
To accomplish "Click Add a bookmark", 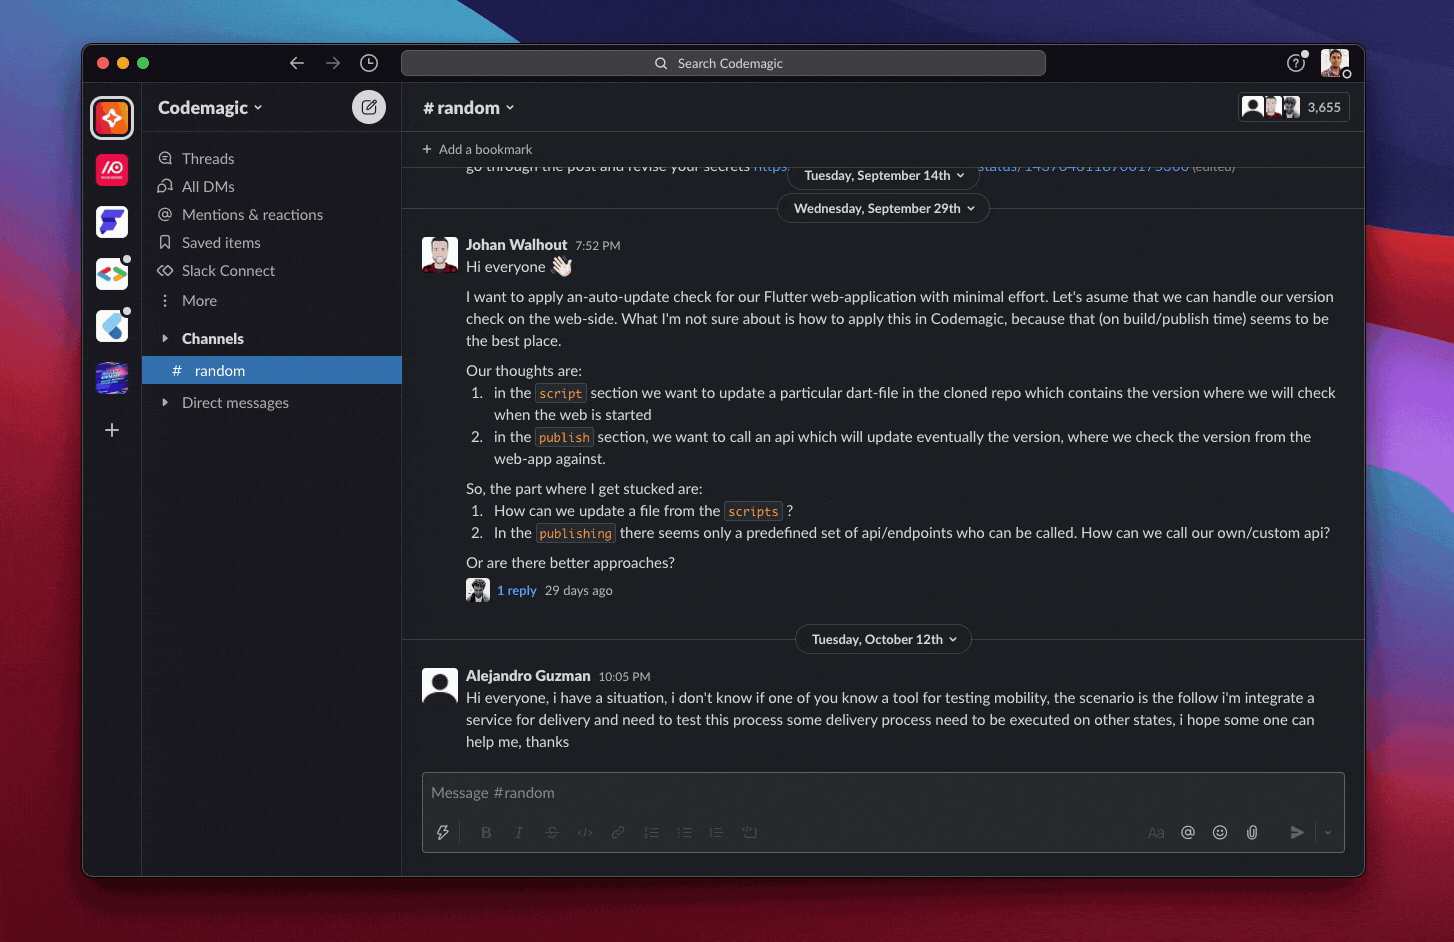I will 477,149.
